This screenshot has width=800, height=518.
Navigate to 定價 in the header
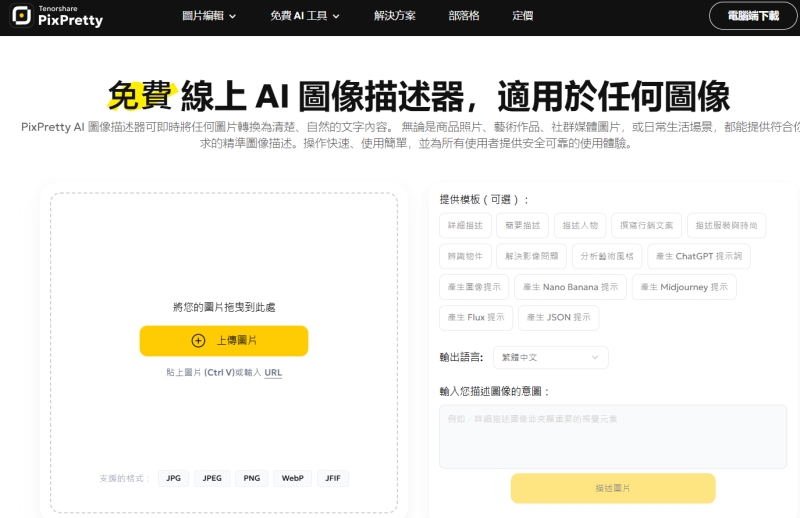(x=523, y=16)
